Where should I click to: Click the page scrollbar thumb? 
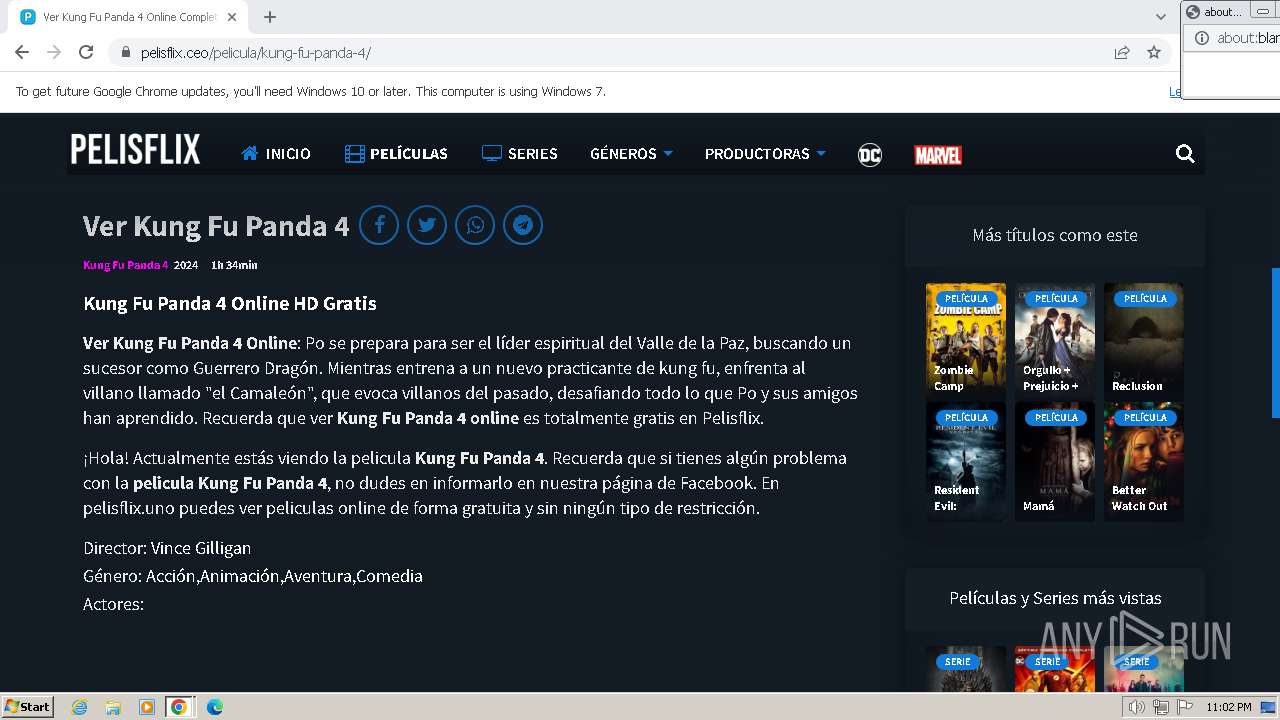point(1275,342)
